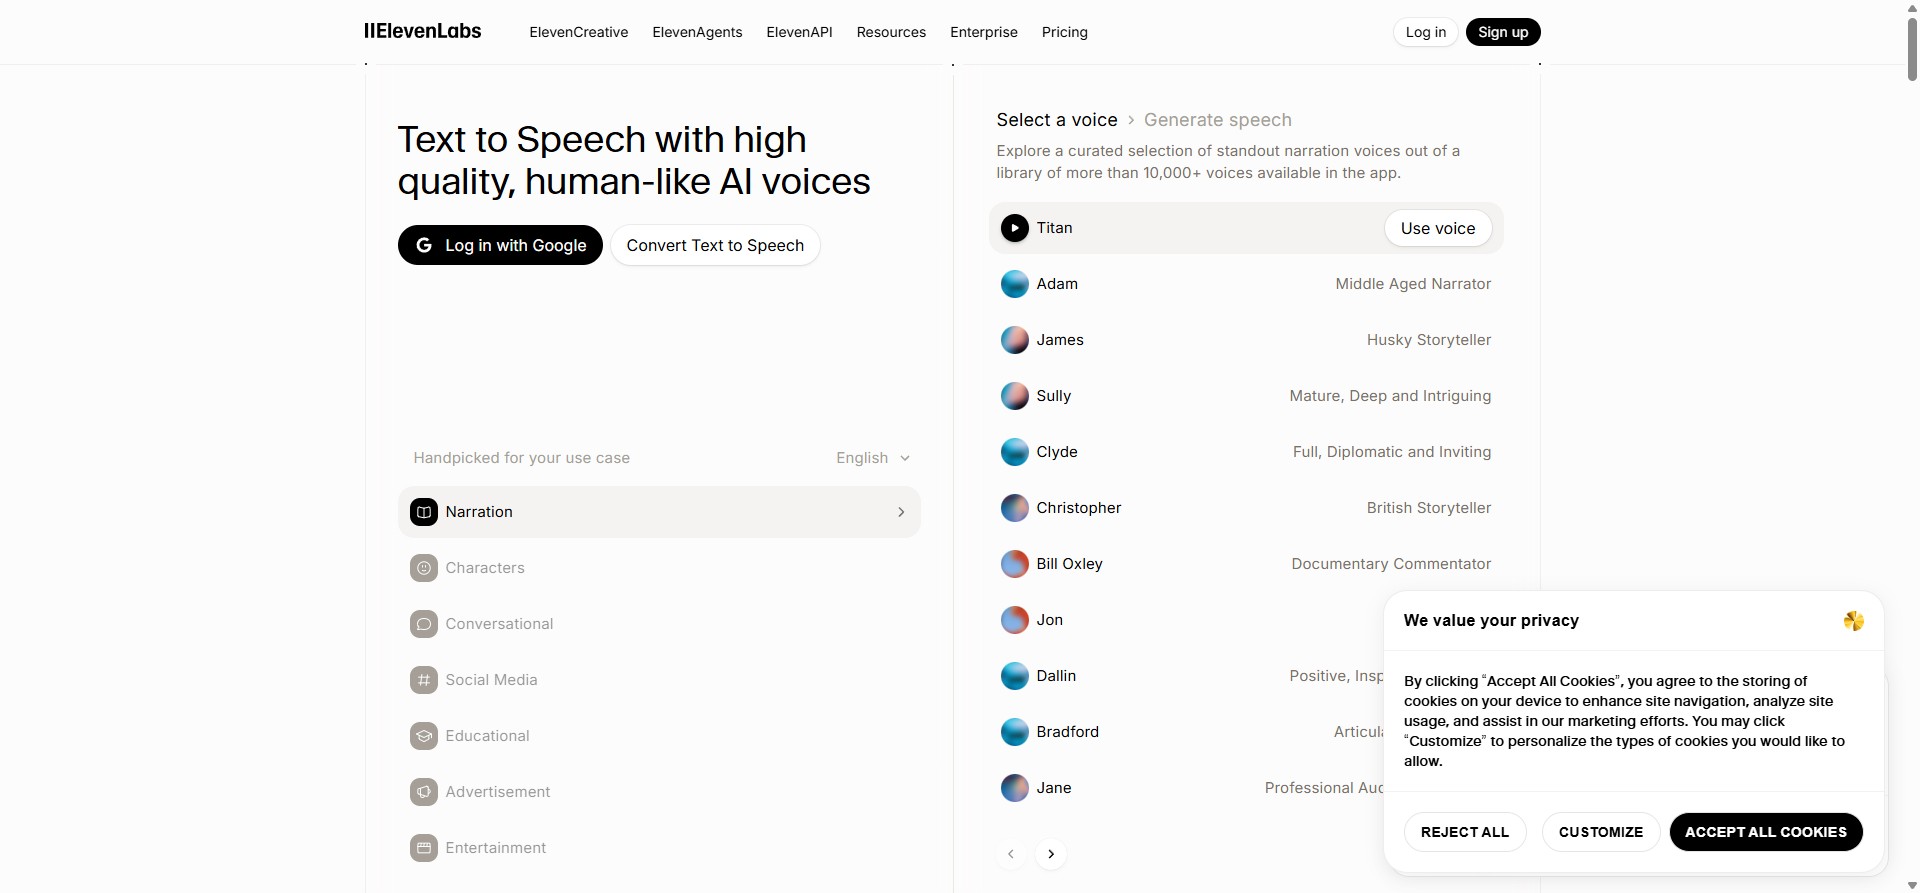Image resolution: width=1920 pixels, height=893 pixels.
Task: Customize cookie preferences
Action: (1601, 832)
